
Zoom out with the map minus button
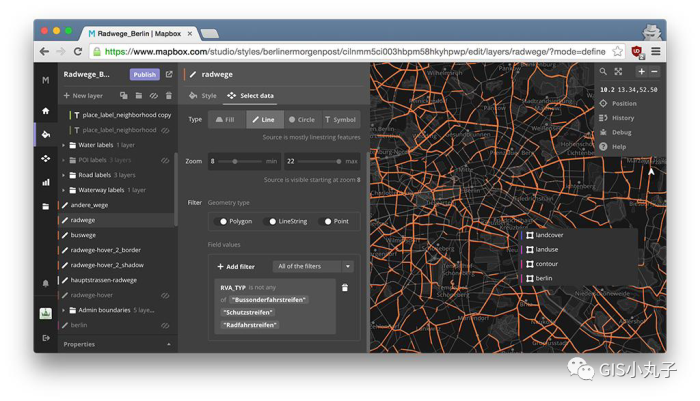click(655, 72)
